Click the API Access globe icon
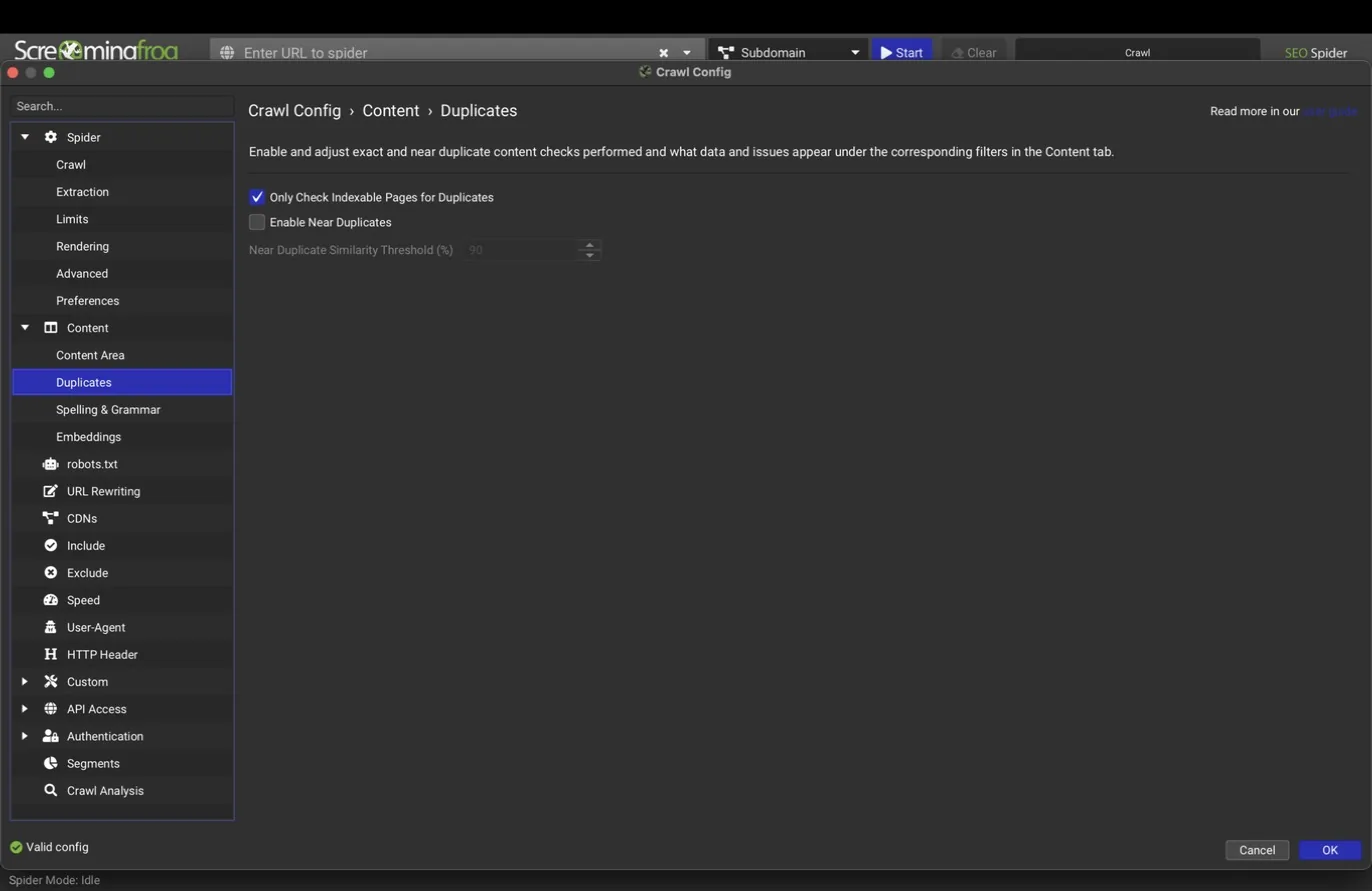The image size is (1372, 891). click(x=50, y=709)
